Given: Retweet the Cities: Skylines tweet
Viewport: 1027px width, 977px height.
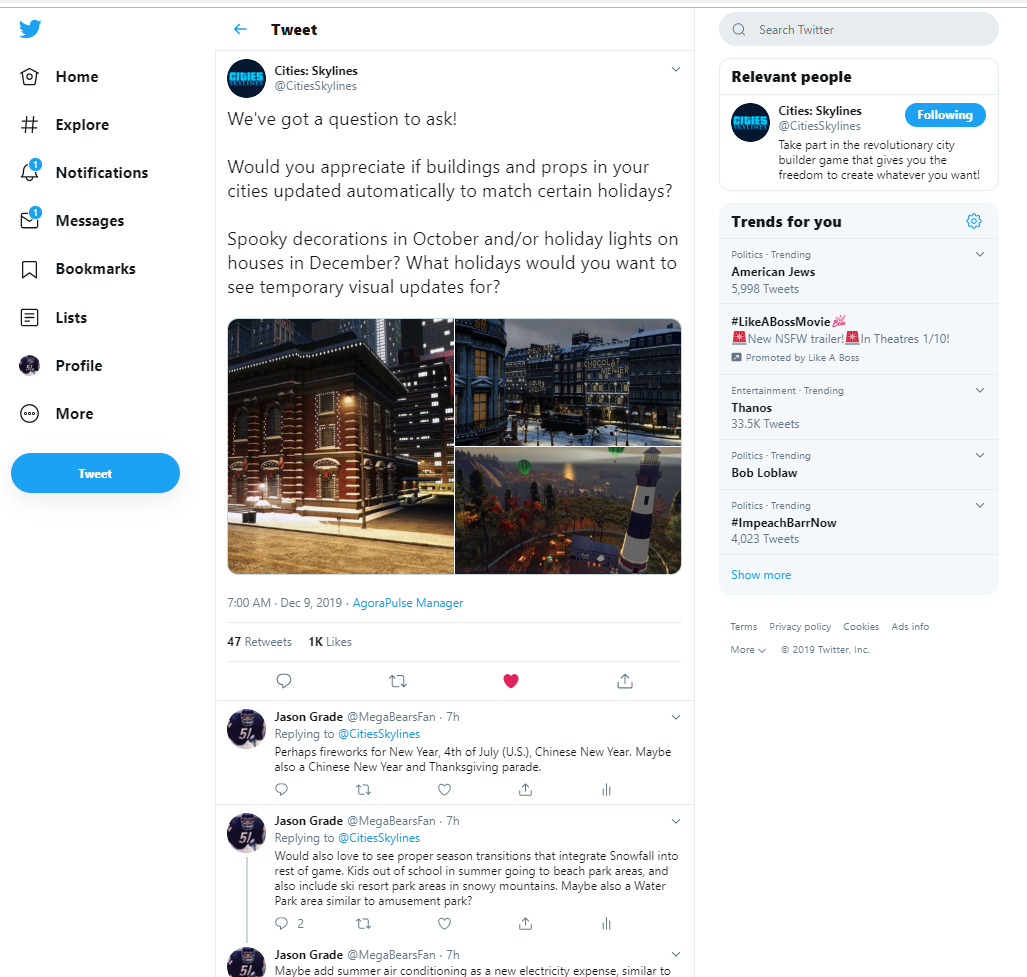Looking at the screenshot, I should point(398,681).
